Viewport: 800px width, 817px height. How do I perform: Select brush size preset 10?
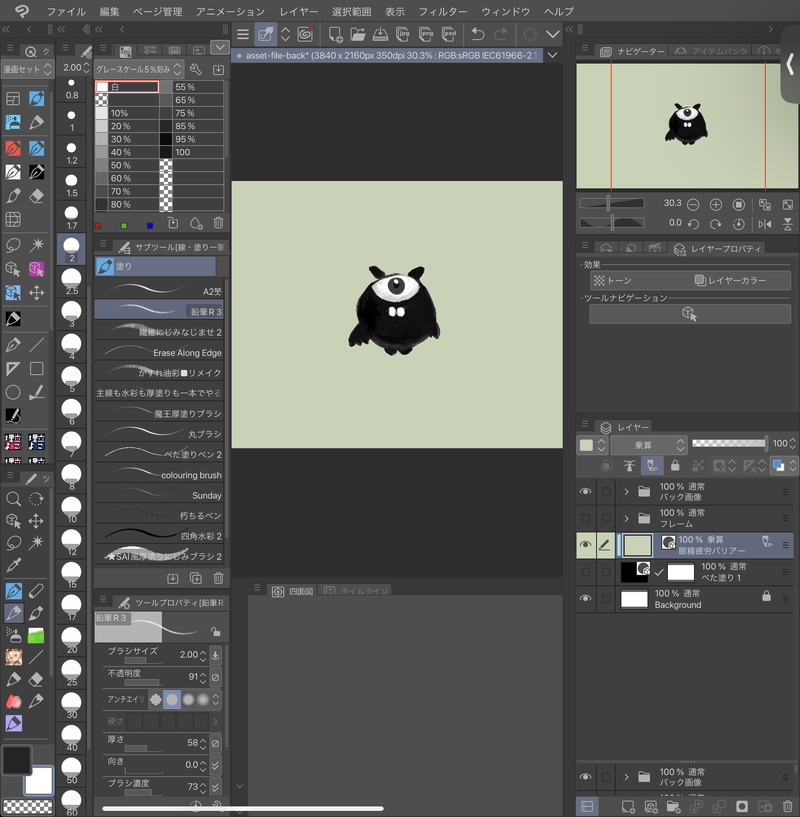71,509
